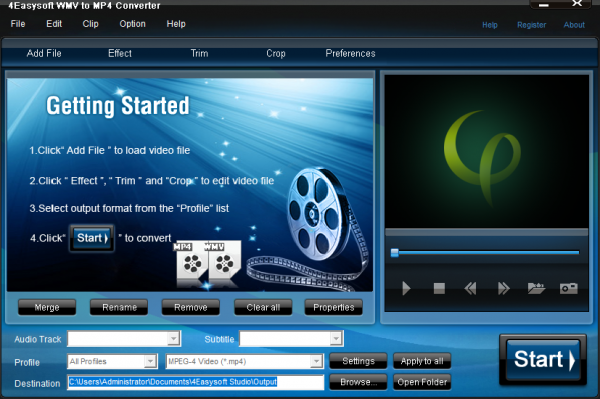This screenshot has height=399, width=600.
Task: Open the File menu
Action: pos(18,24)
